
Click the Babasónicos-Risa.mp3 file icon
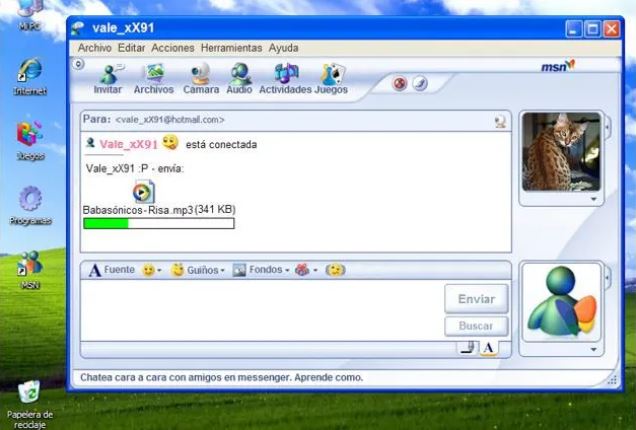point(144,191)
